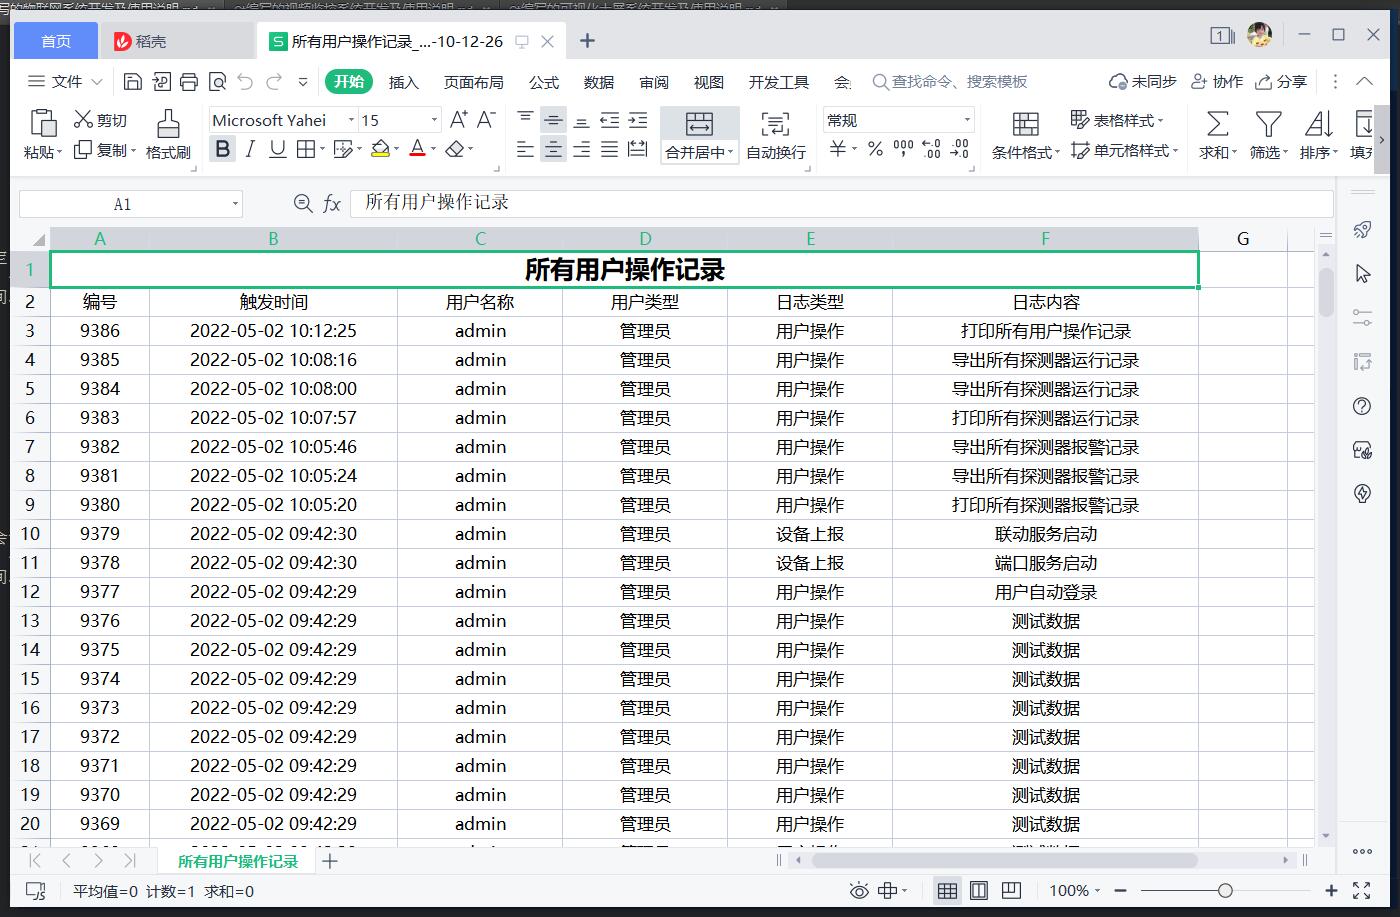The width and height of the screenshot is (1400, 917).
Task: Toggle Italic formatting button
Action: point(250,150)
